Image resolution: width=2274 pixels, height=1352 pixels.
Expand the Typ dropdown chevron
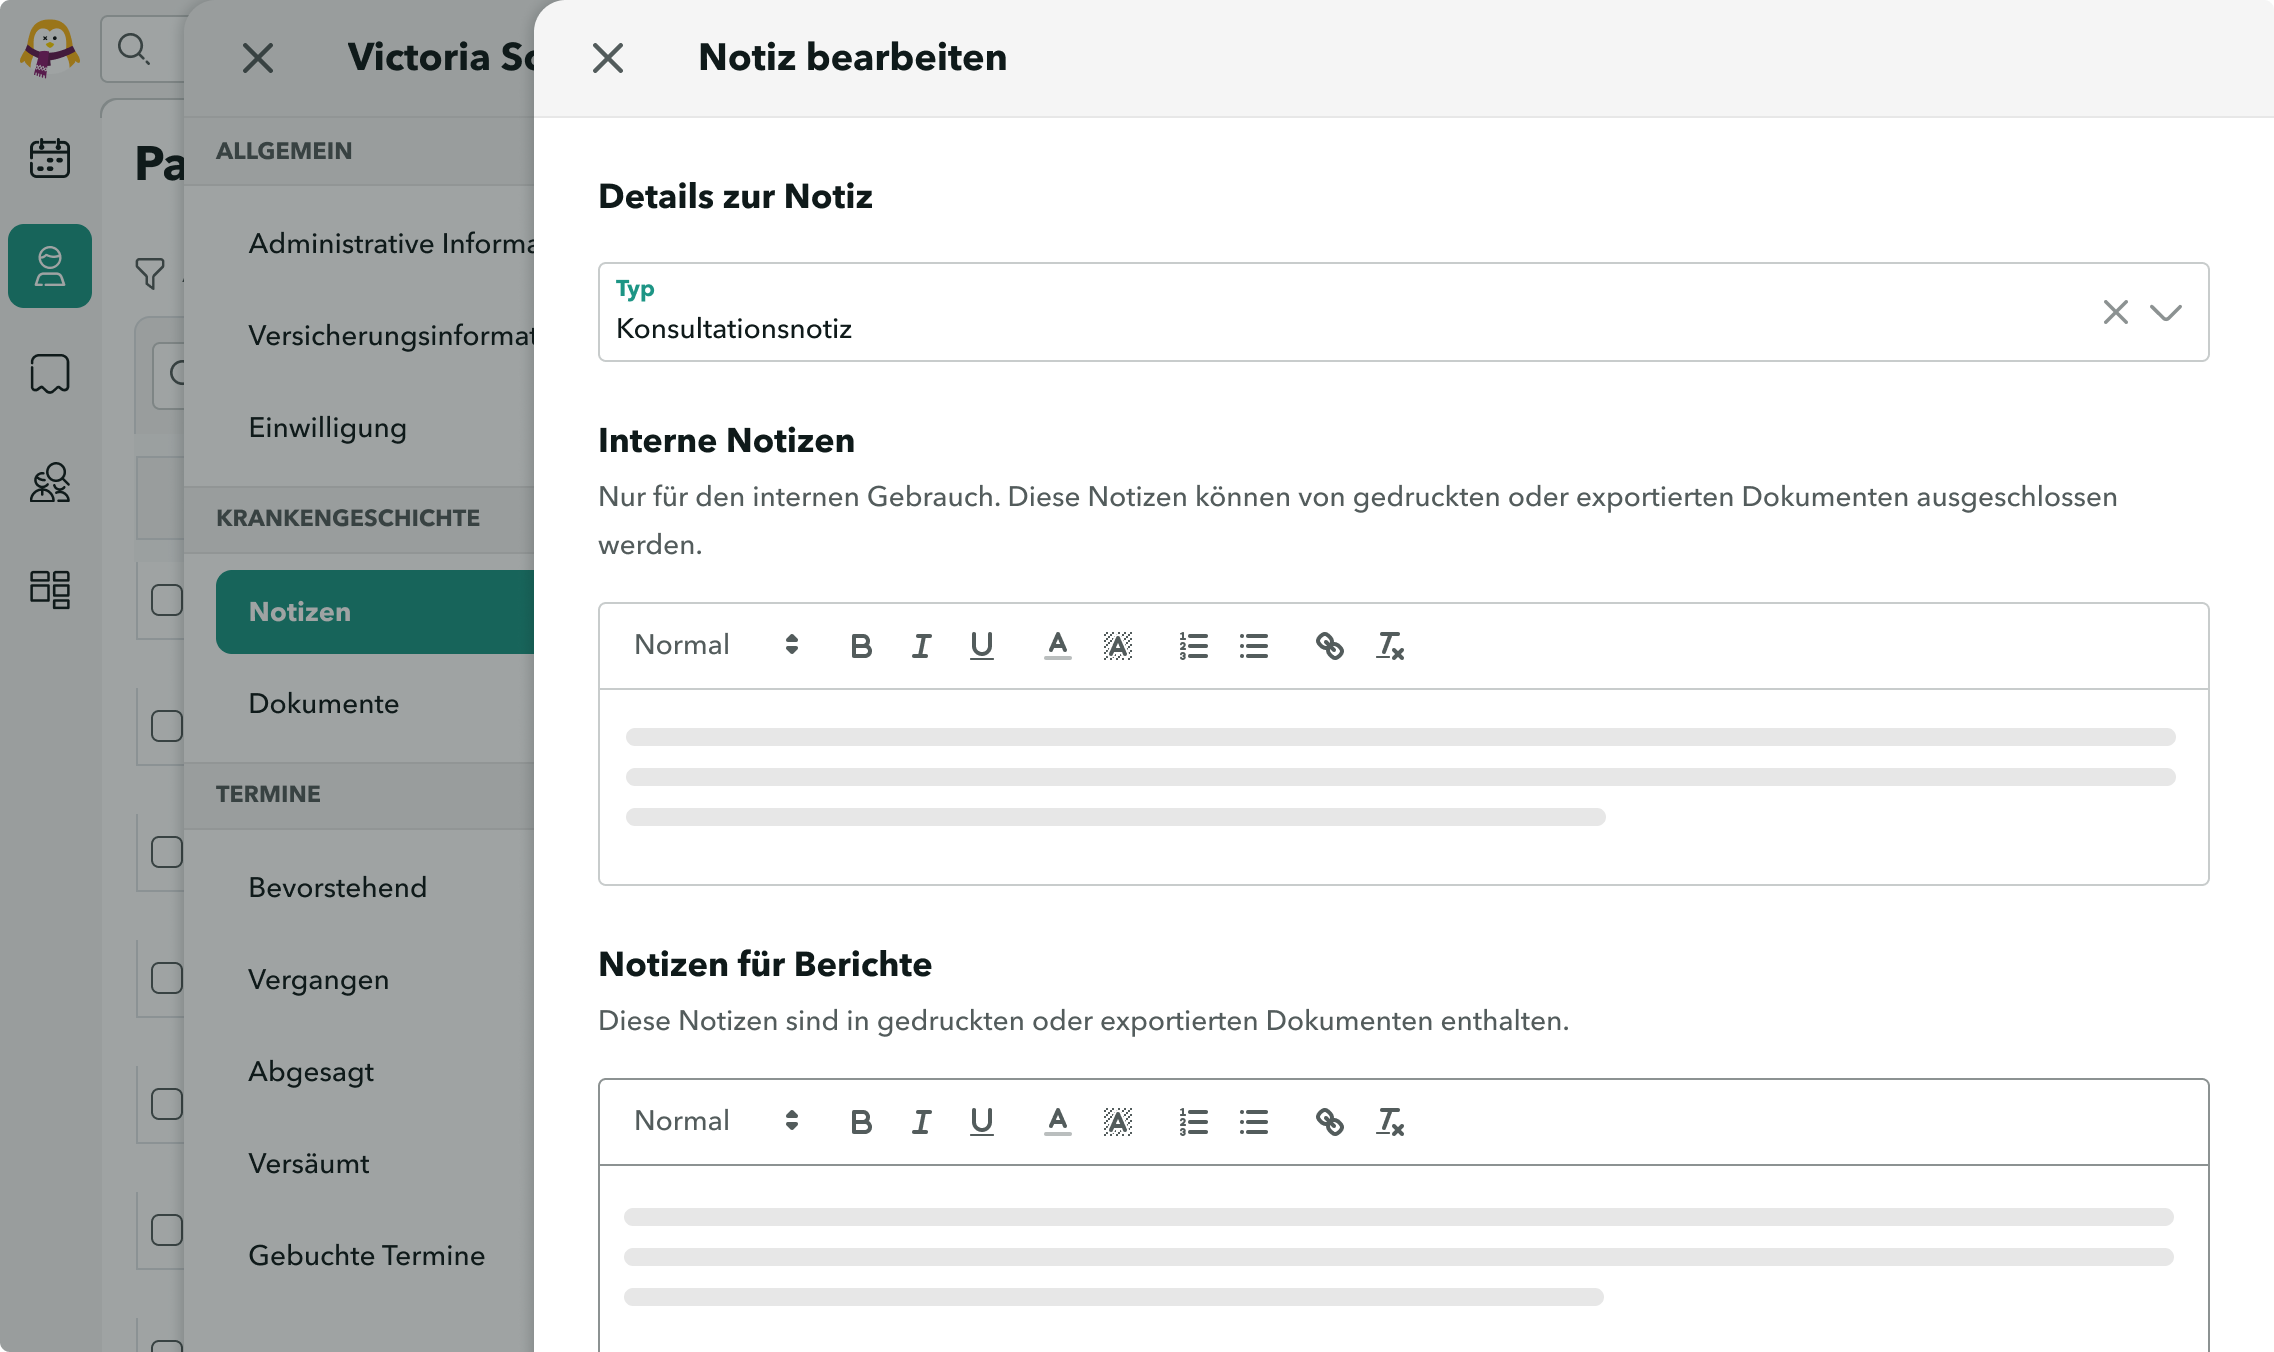tap(2166, 312)
